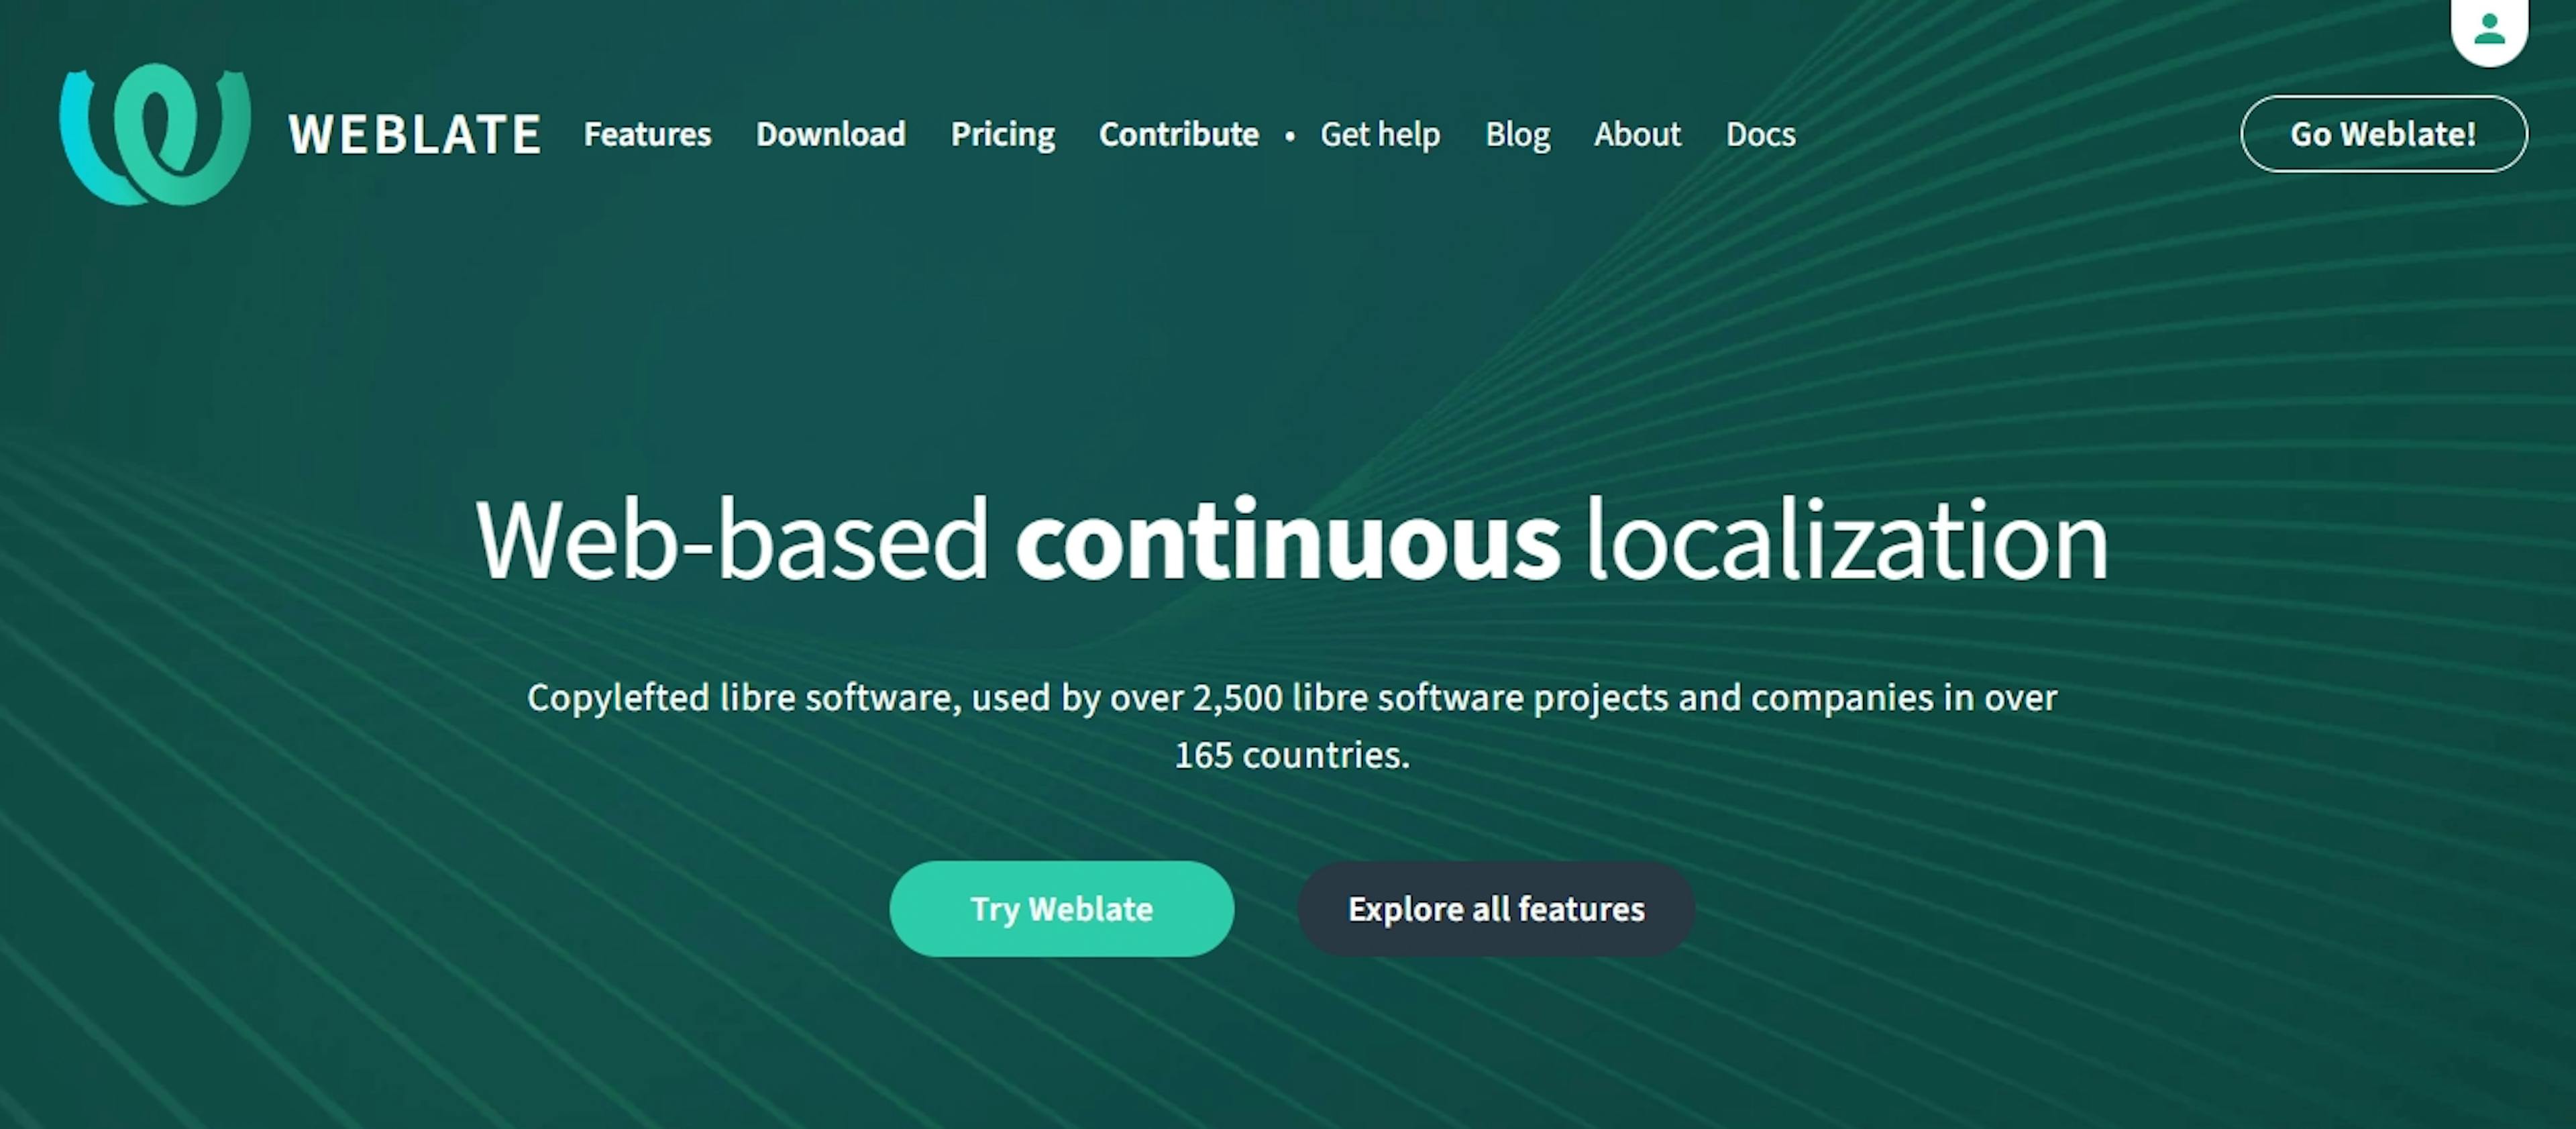Open the Get help link
2576x1129 pixels.
coord(1379,134)
